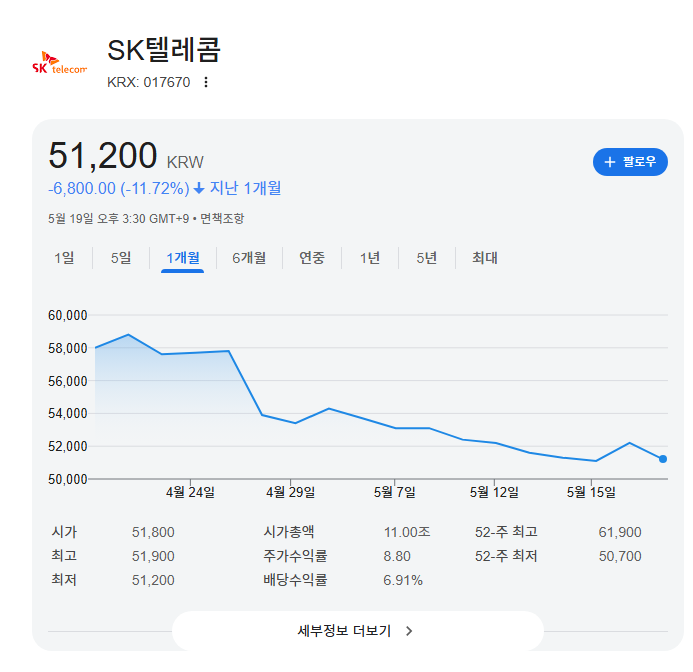Switch to the 1년 time range tab
This screenshot has height=672, width=693.
click(370, 258)
